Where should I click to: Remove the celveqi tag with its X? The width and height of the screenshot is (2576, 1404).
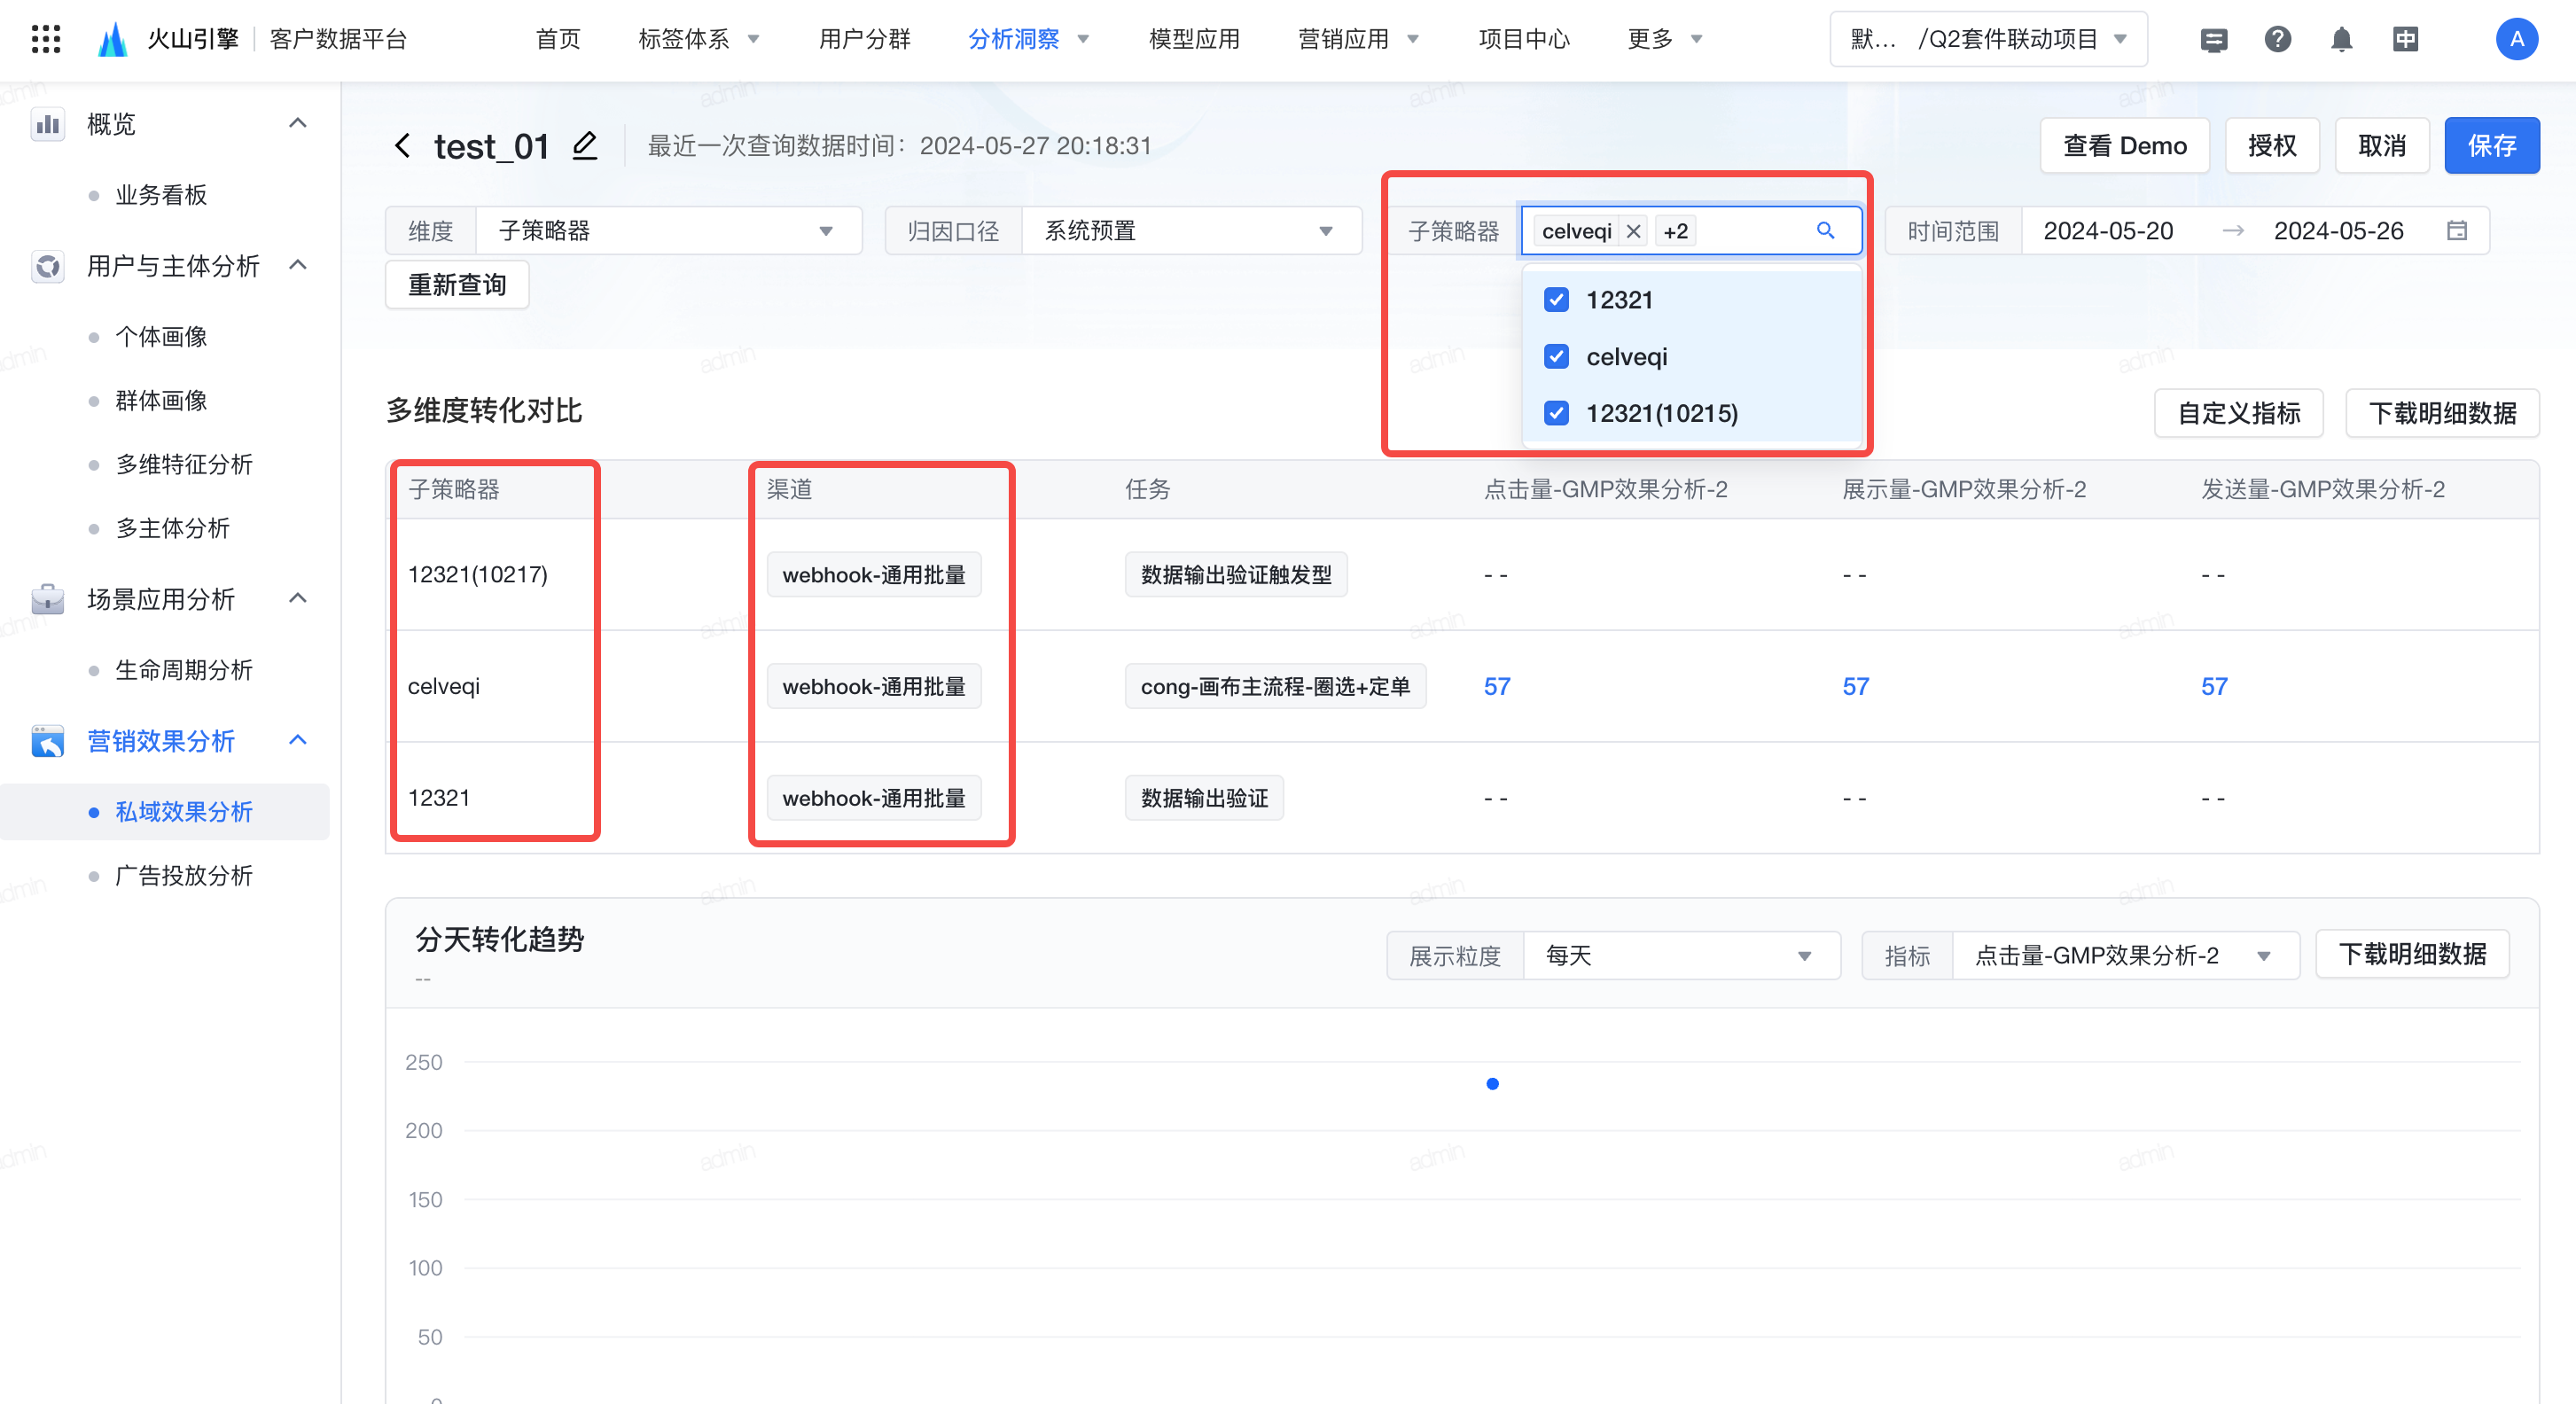1633,231
